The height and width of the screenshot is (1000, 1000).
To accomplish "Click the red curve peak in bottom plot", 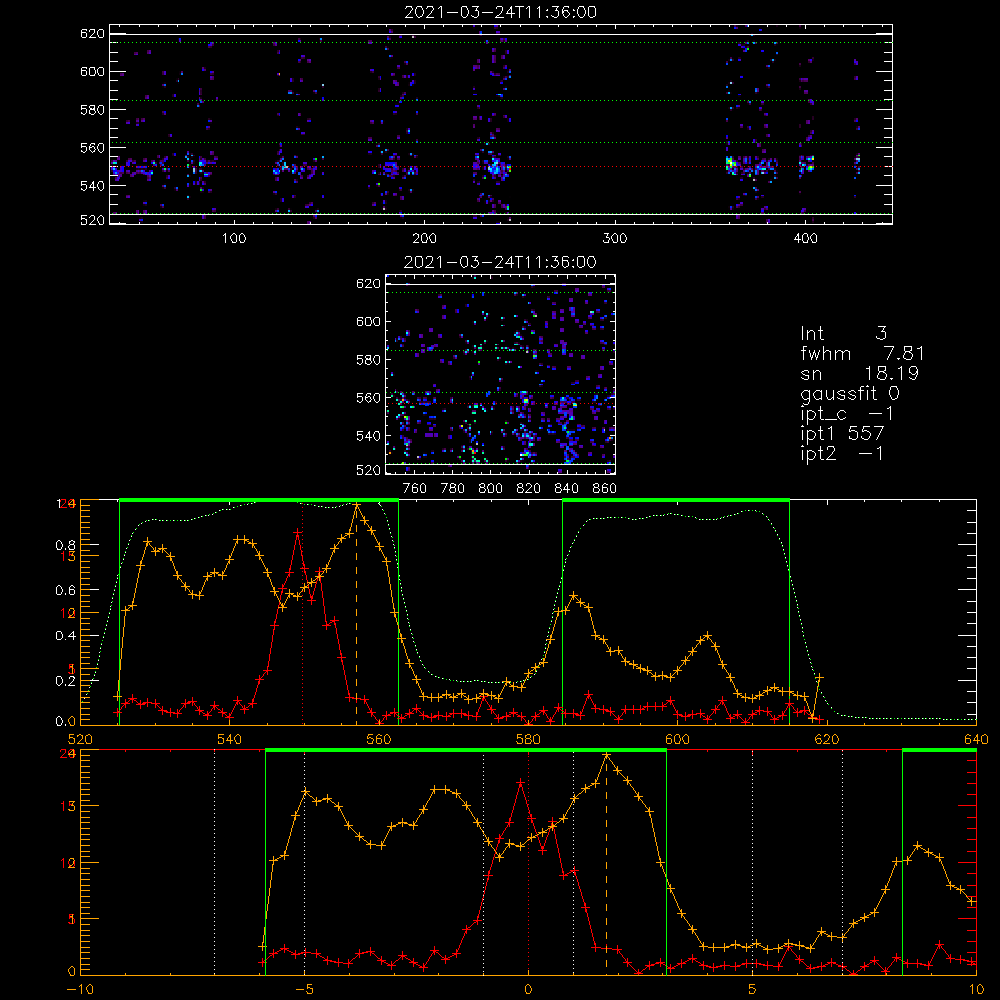I will click(x=521, y=781).
